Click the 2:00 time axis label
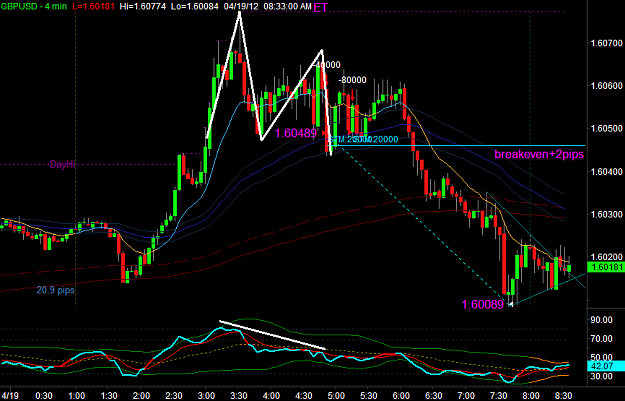Viewport: 625px width, 401px height. tap(141, 395)
